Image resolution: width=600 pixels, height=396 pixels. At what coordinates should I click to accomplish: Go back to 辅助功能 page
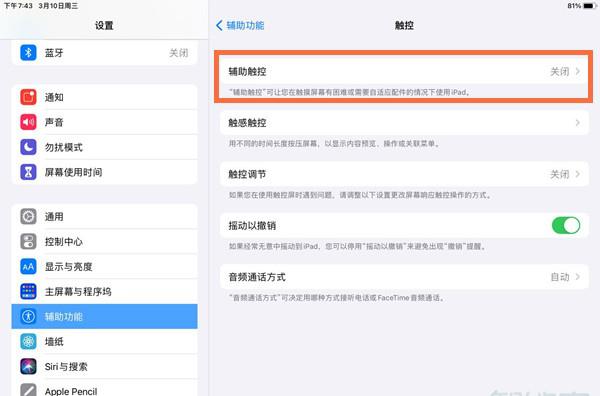[x=240, y=26]
